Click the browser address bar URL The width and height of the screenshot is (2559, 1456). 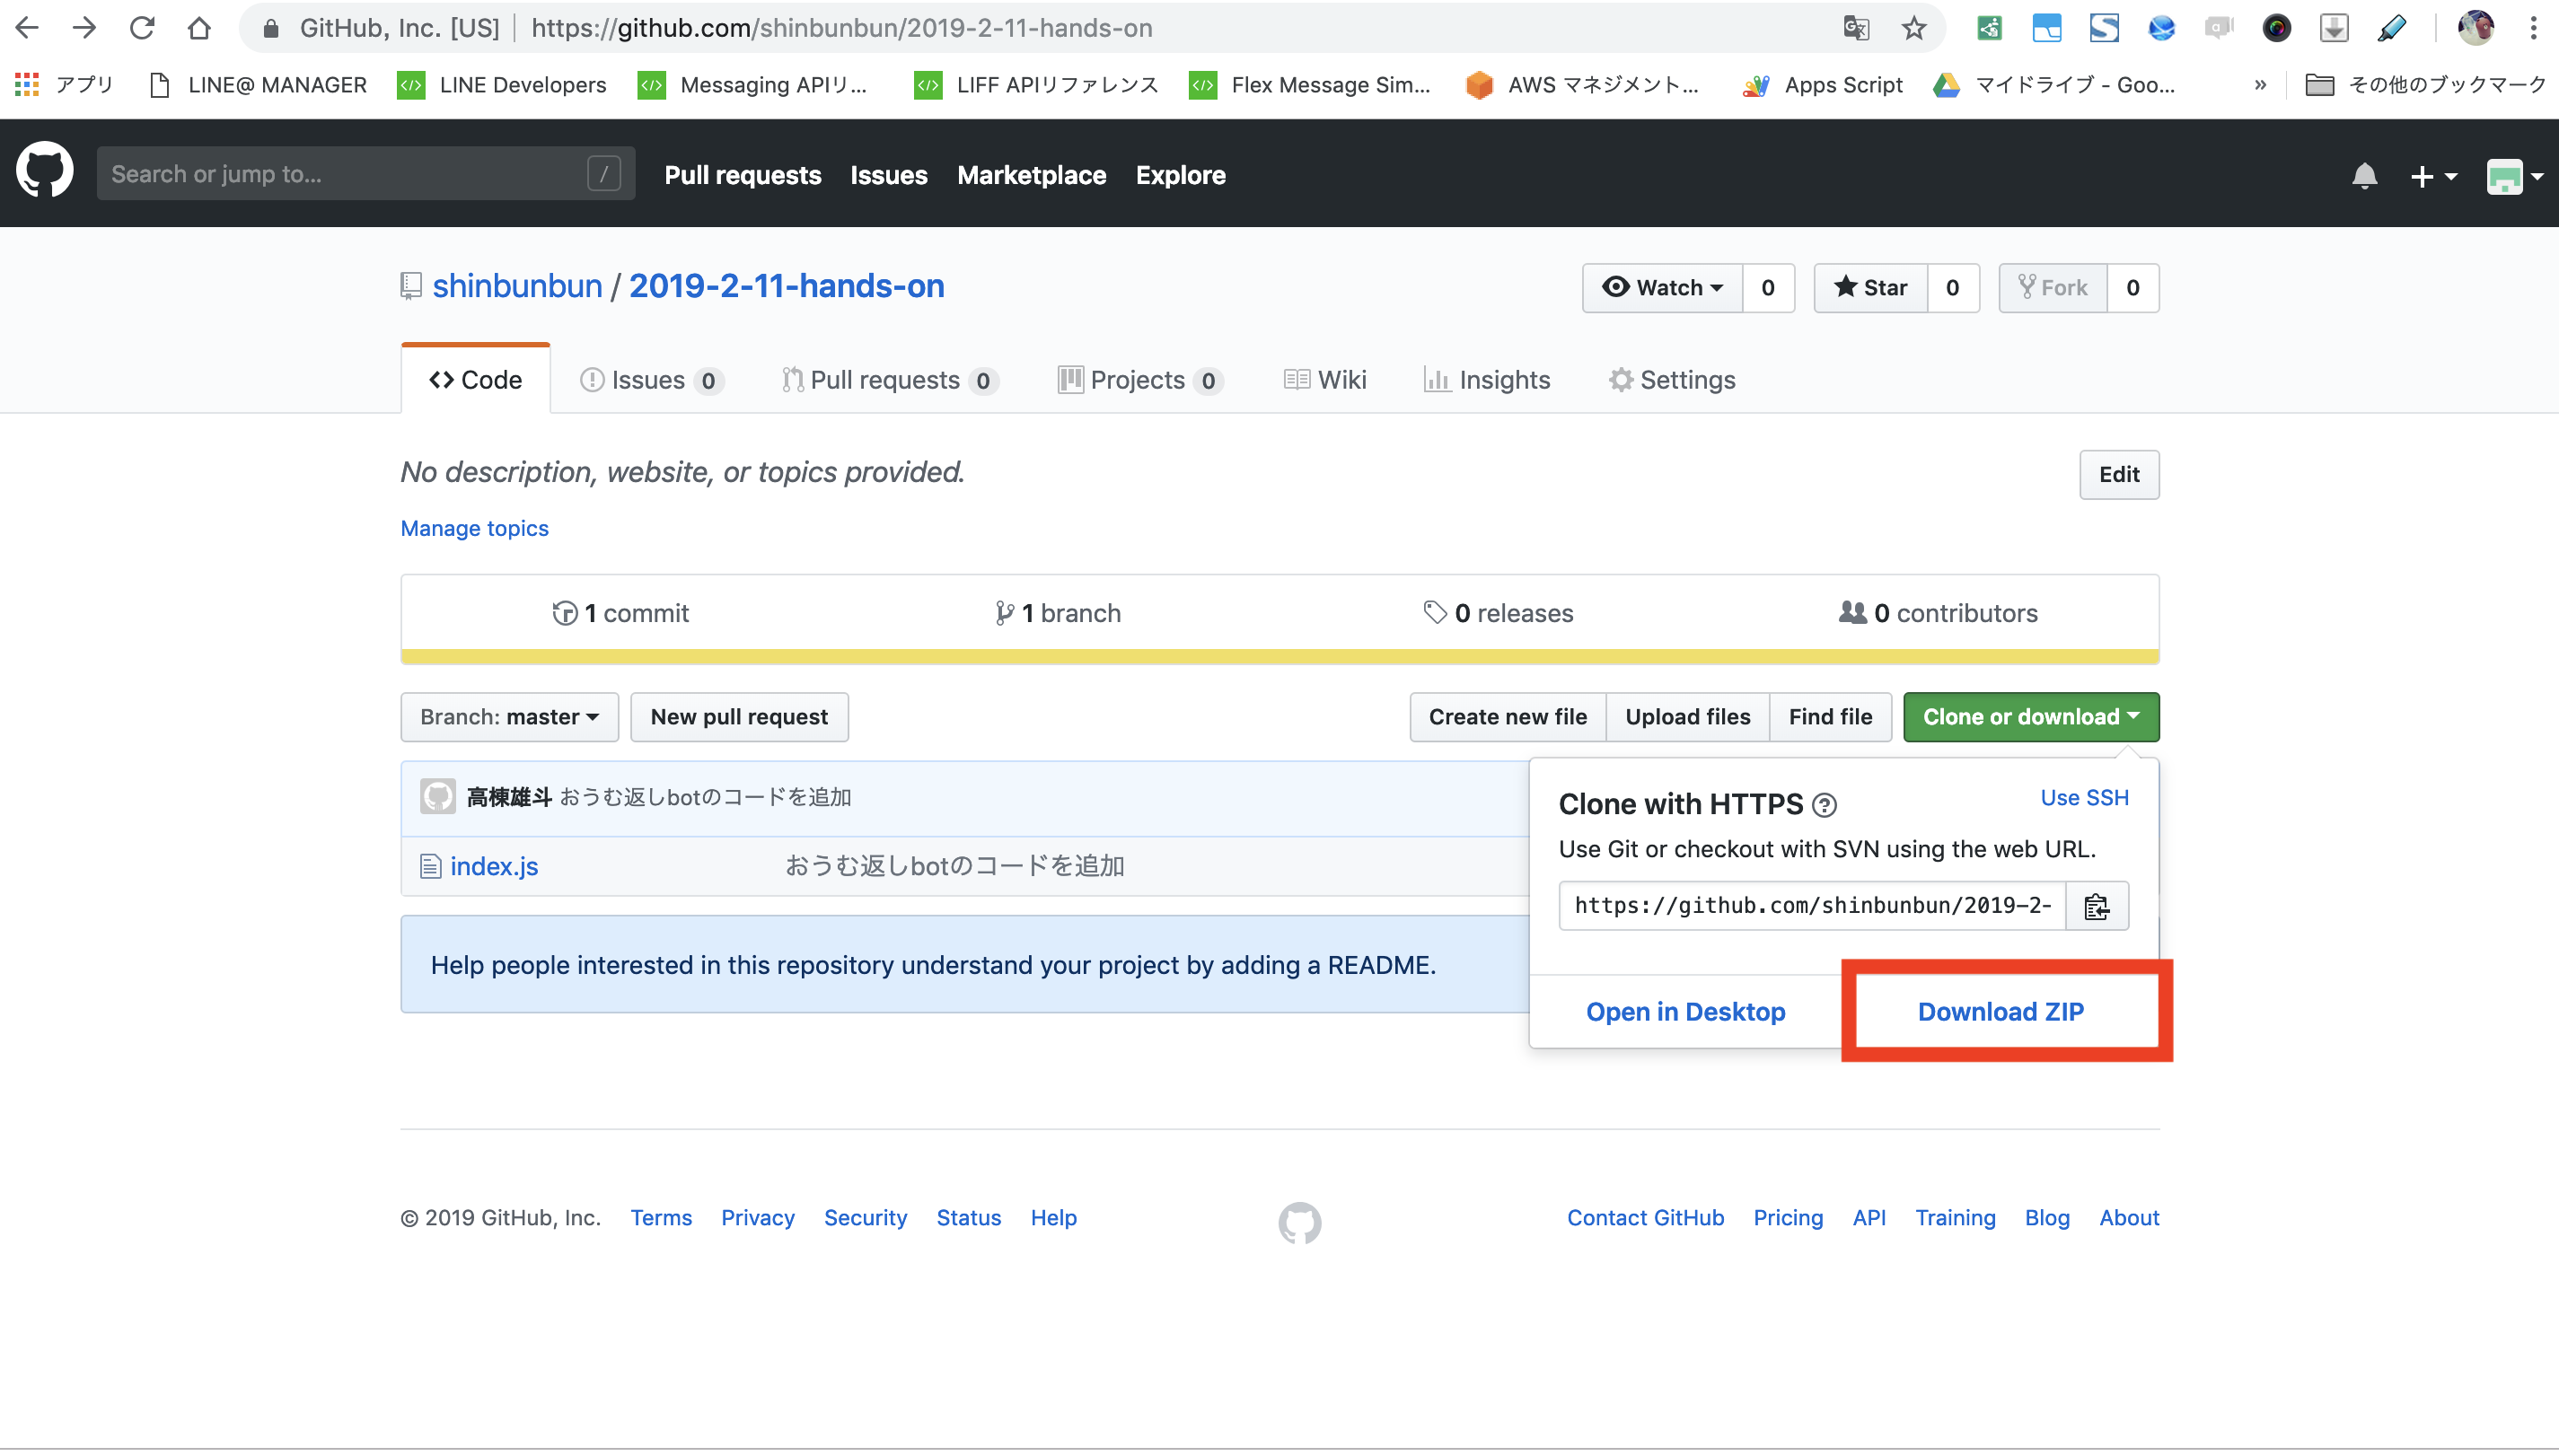coord(841,28)
